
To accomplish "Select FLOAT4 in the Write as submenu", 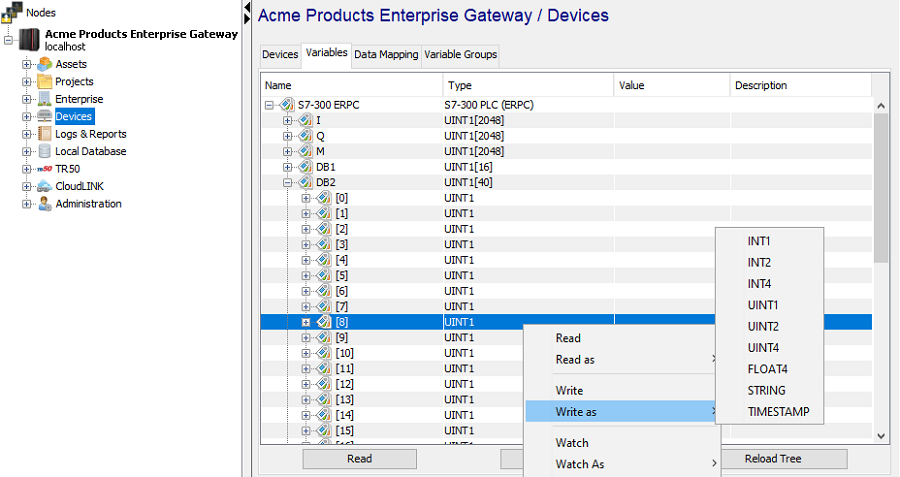I will [x=769, y=369].
